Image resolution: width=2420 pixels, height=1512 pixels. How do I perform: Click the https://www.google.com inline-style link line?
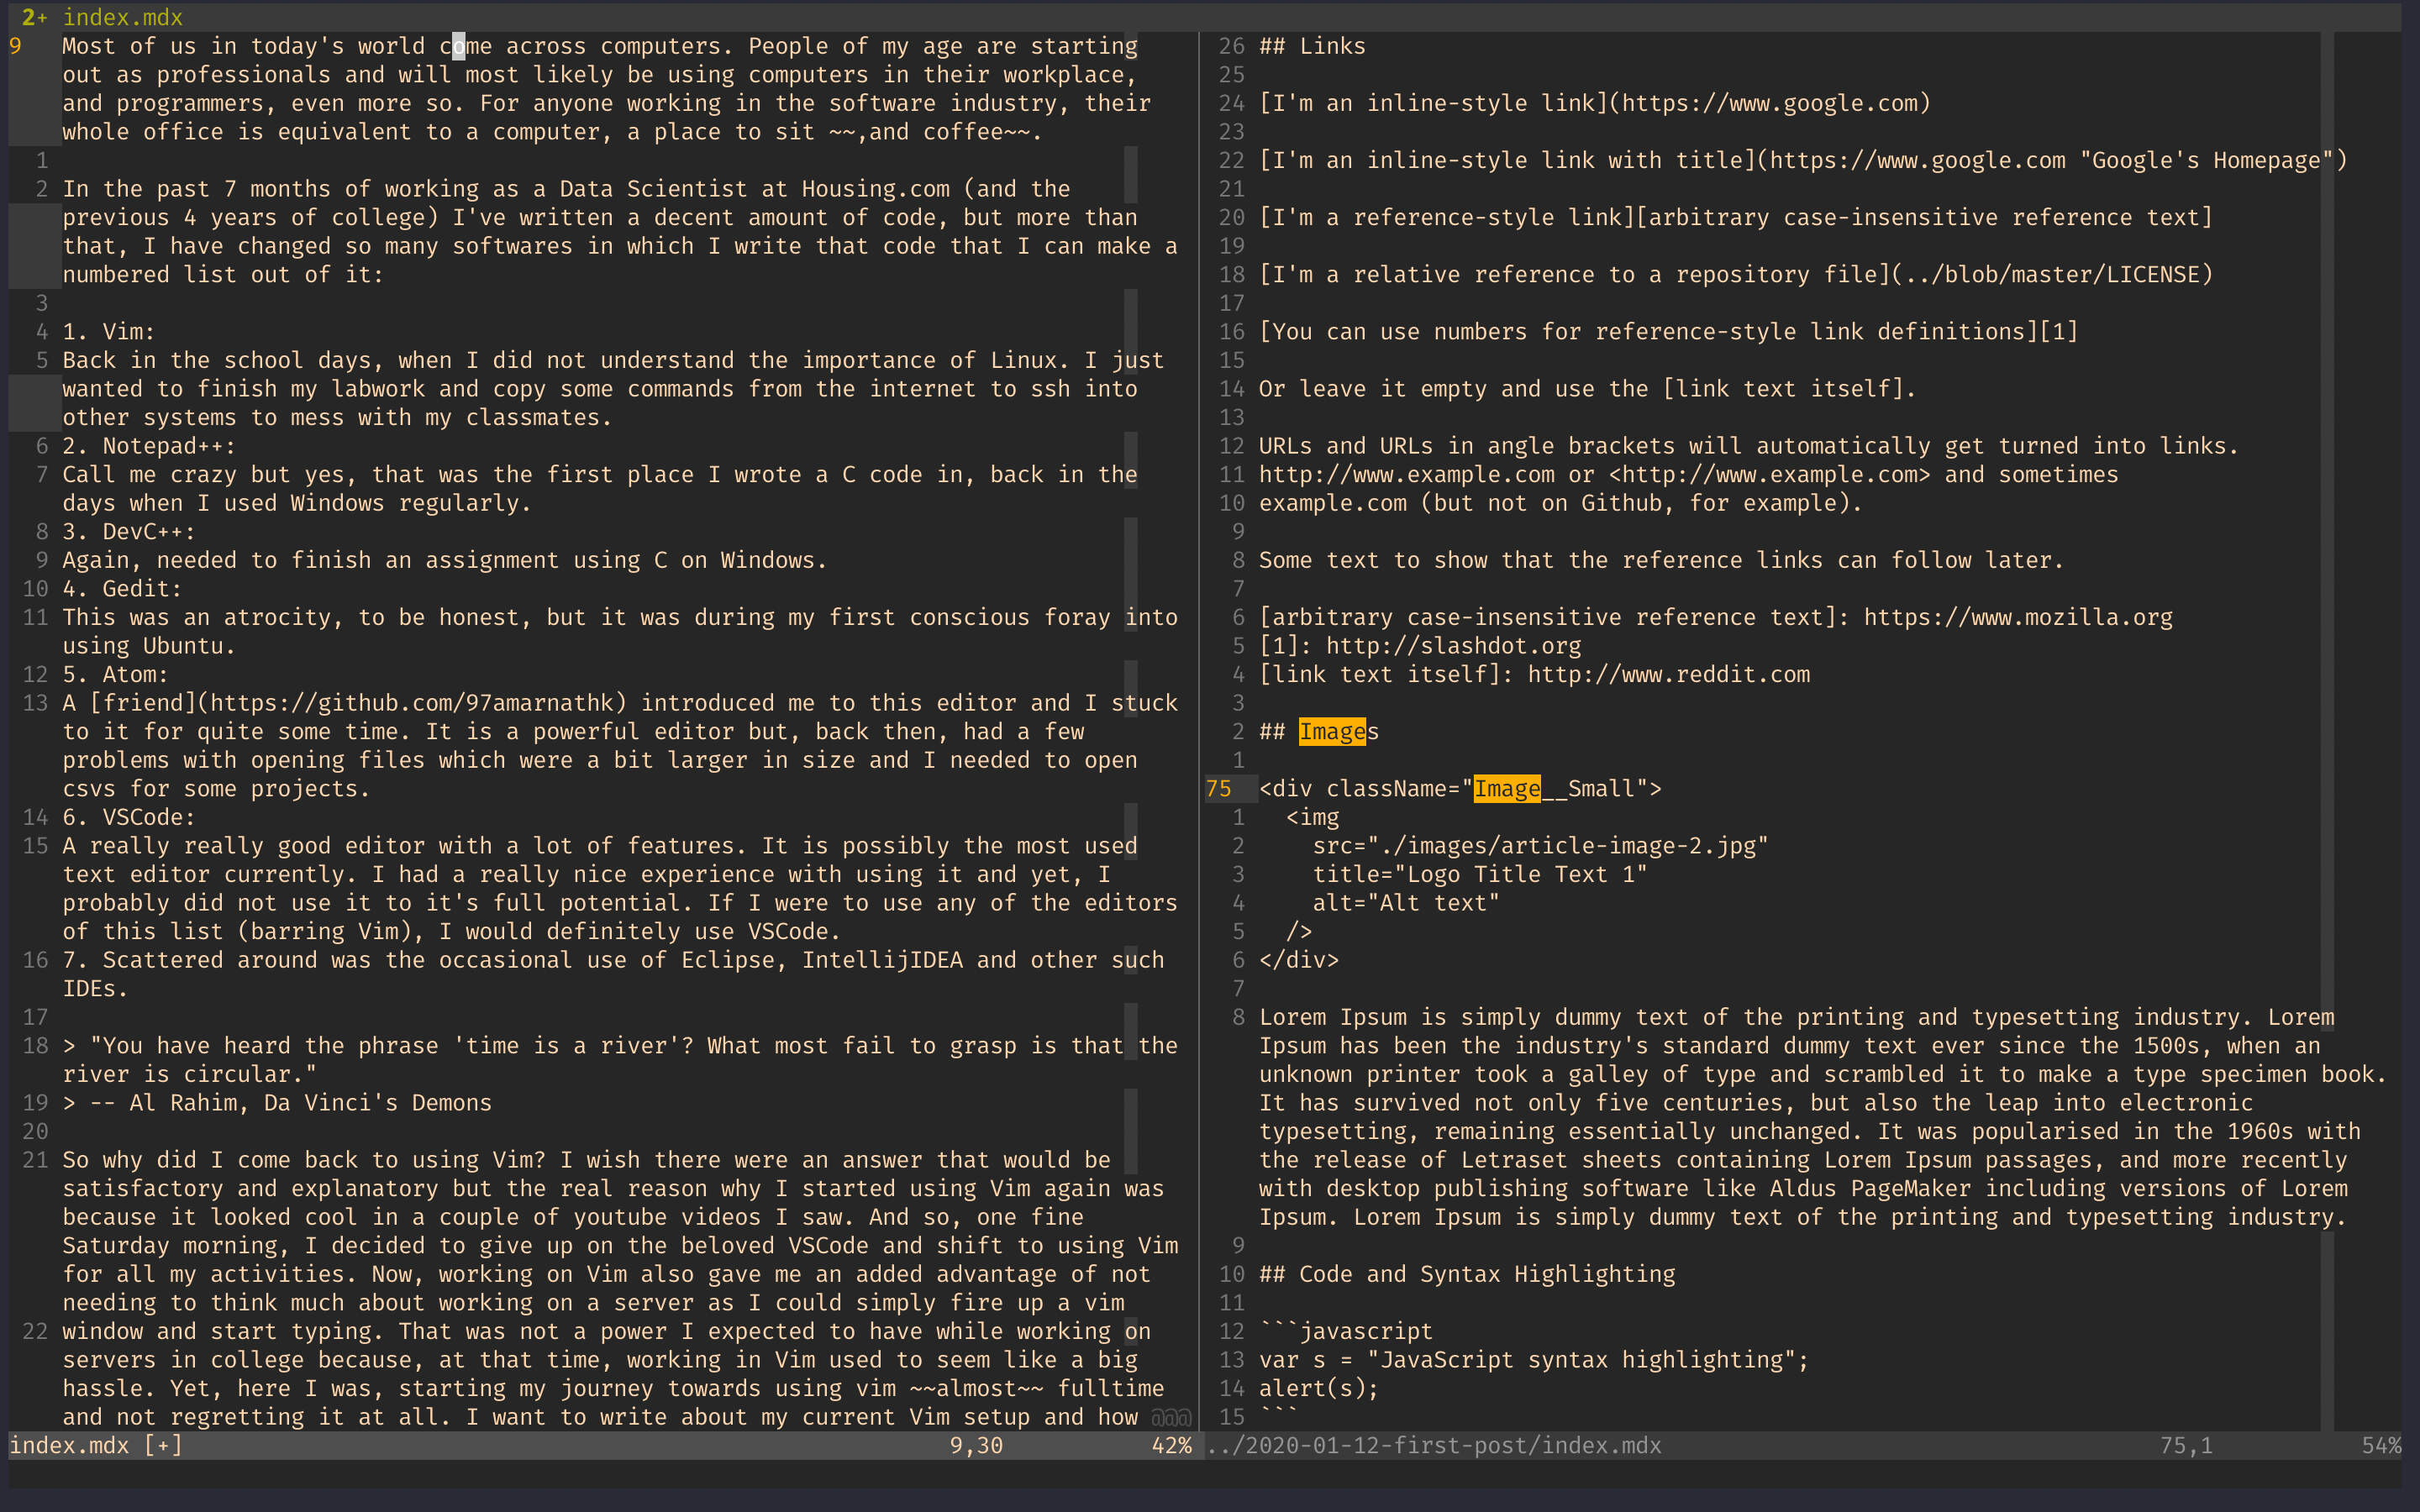click(1595, 103)
